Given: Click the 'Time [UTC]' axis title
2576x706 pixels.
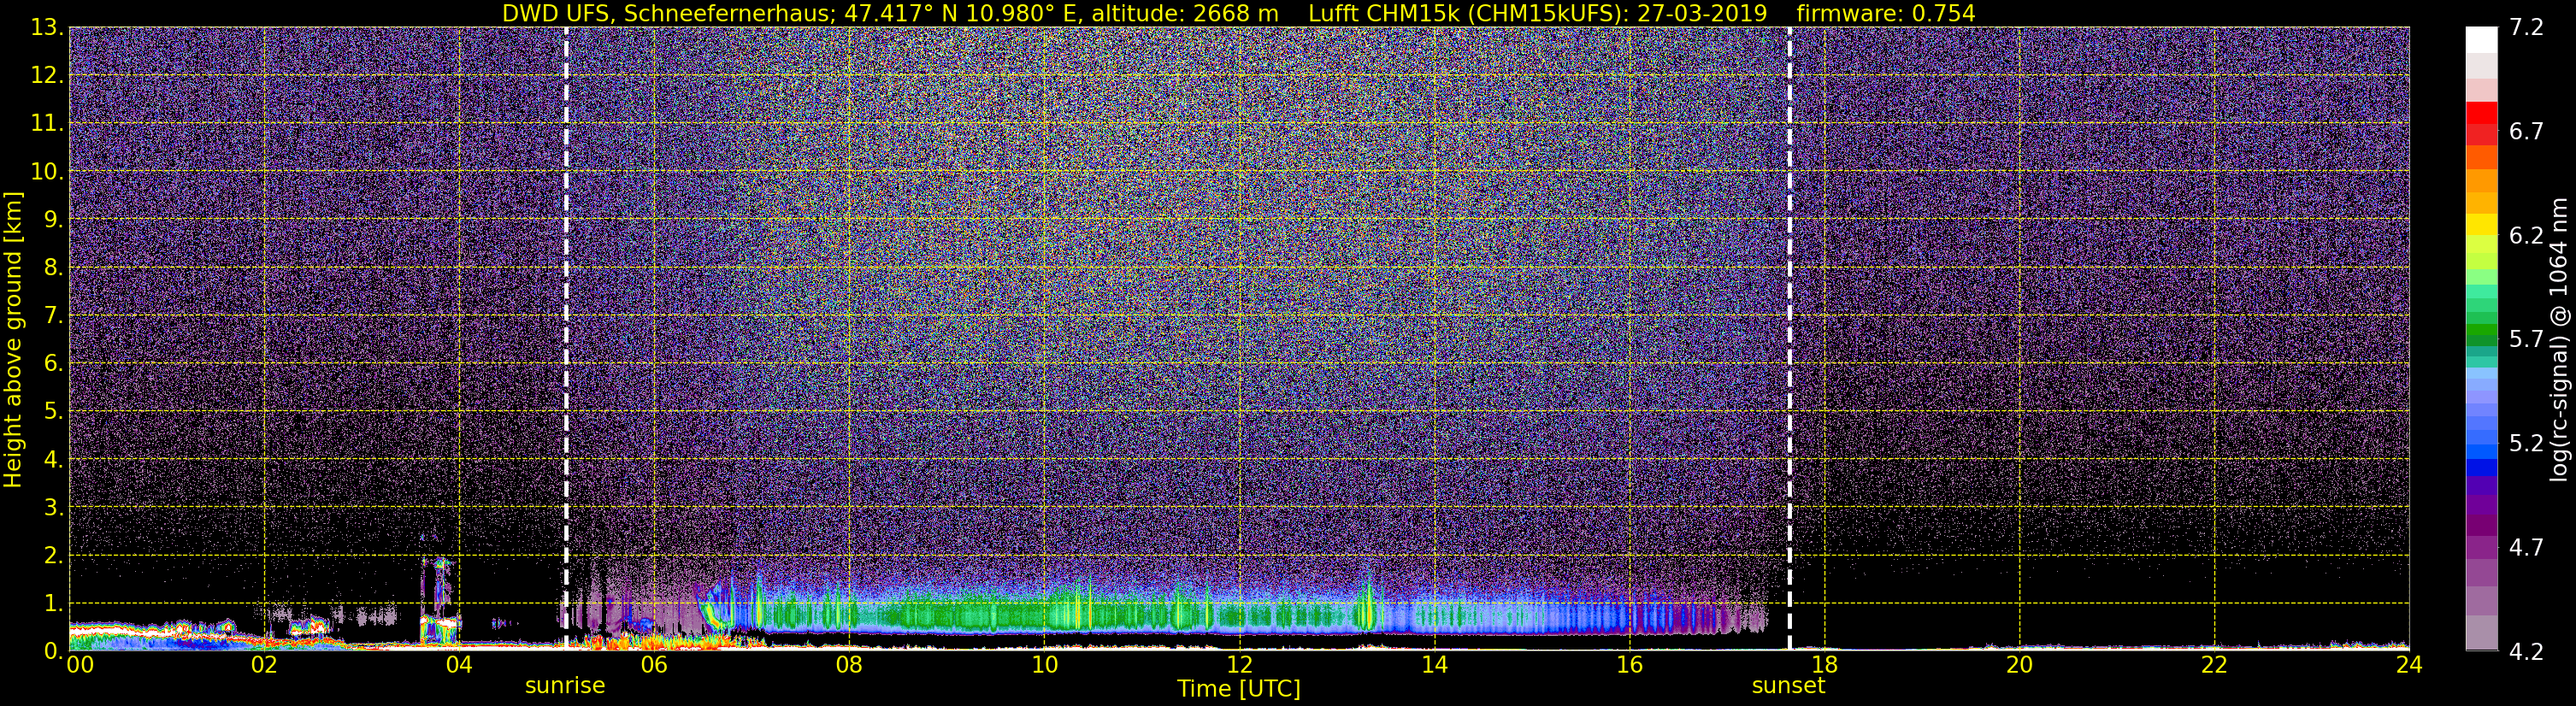Looking at the screenshot, I should click(1239, 689).
